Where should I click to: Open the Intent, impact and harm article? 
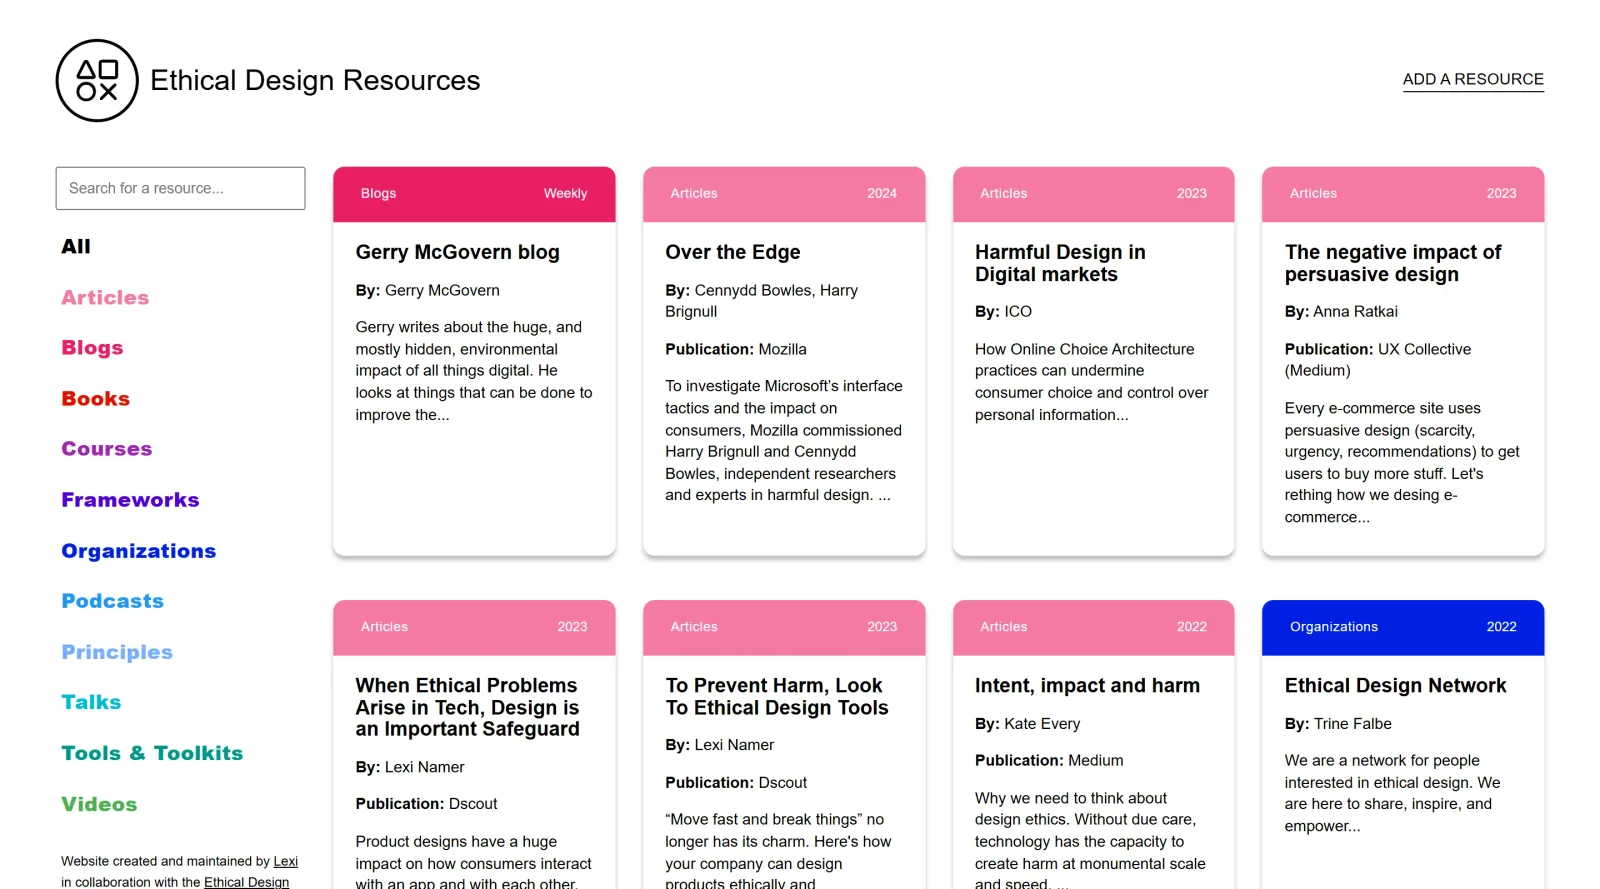(1087, 685)
